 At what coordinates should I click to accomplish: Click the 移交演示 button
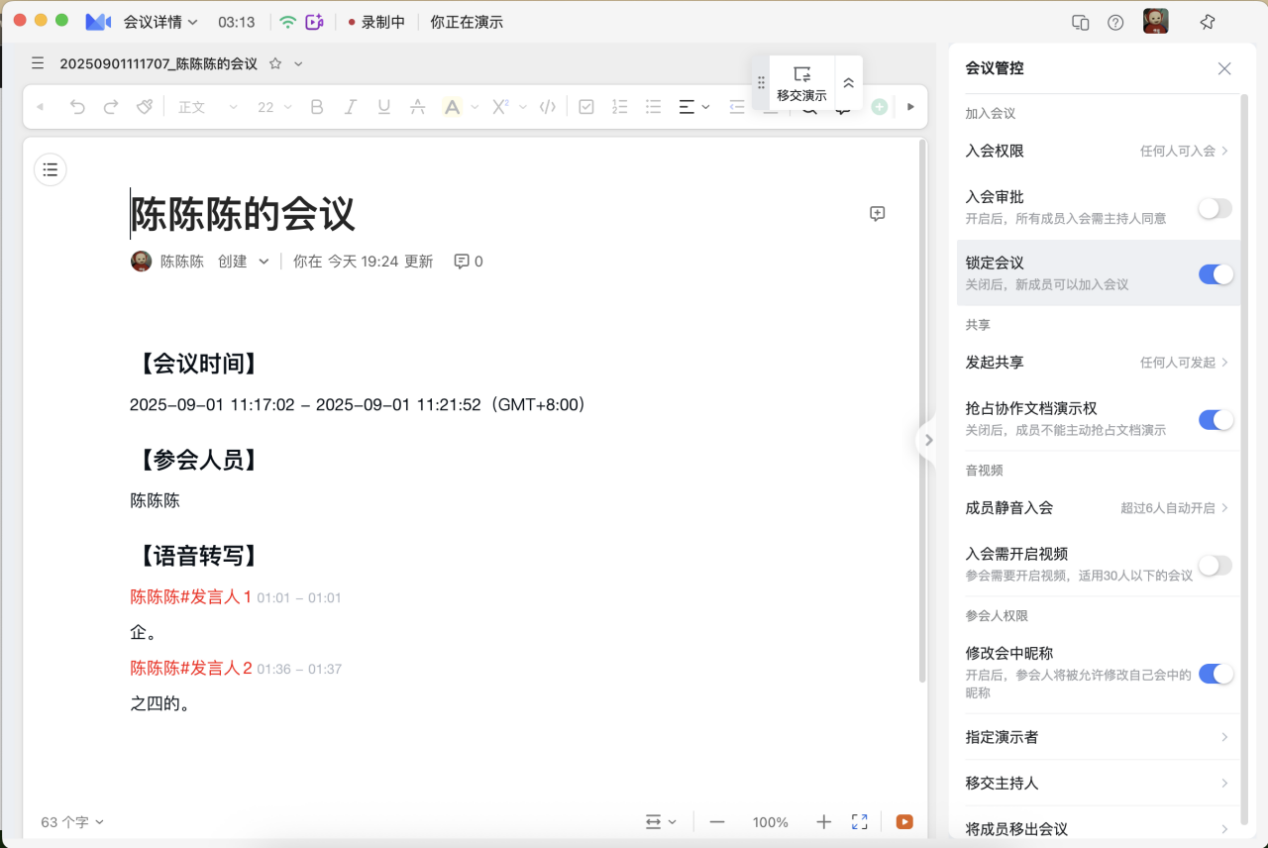[x=802, y=83]
